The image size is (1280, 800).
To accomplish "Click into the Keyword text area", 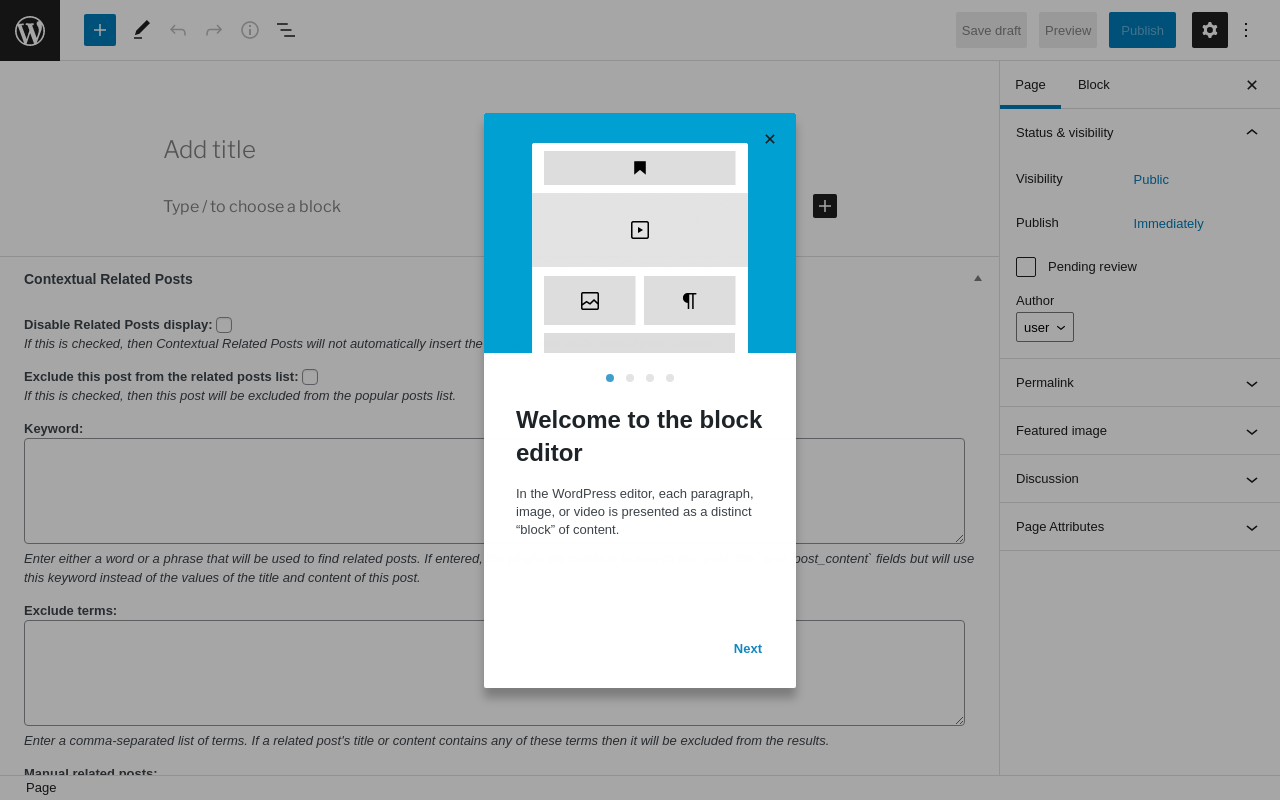I will tap(494, 491).
